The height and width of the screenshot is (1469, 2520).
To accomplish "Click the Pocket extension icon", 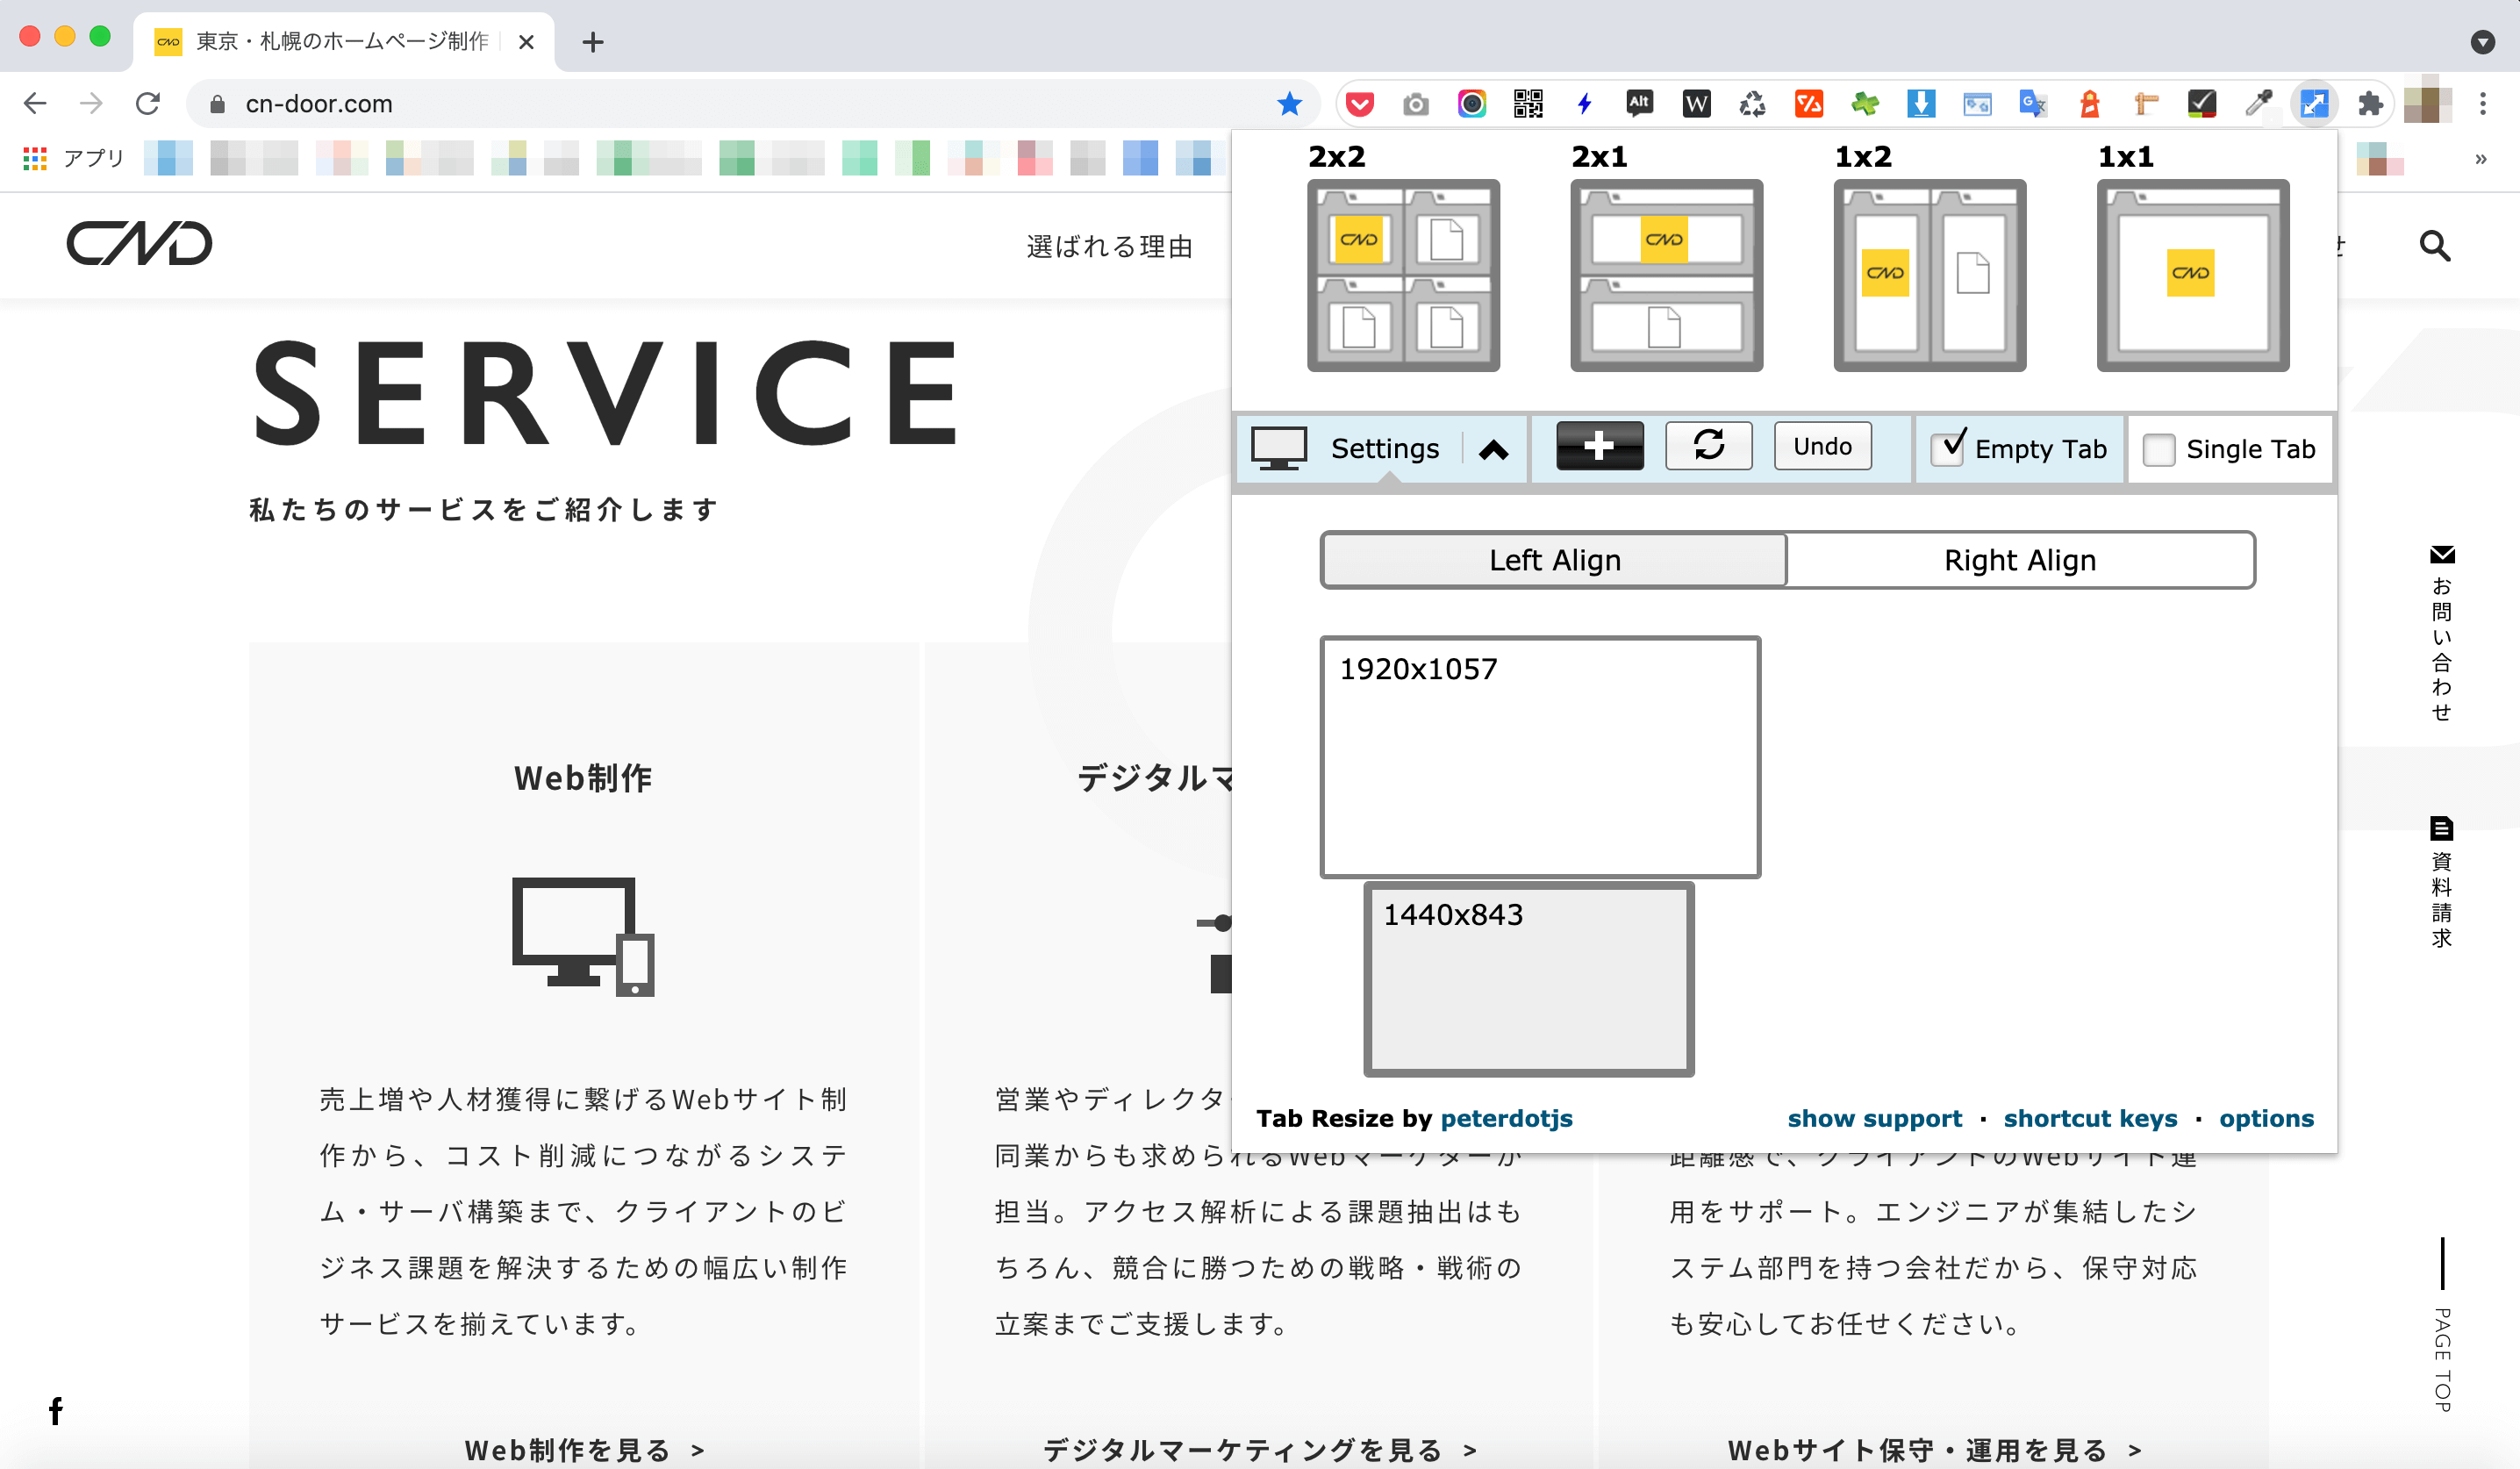I will click(x=1360, y=104).
